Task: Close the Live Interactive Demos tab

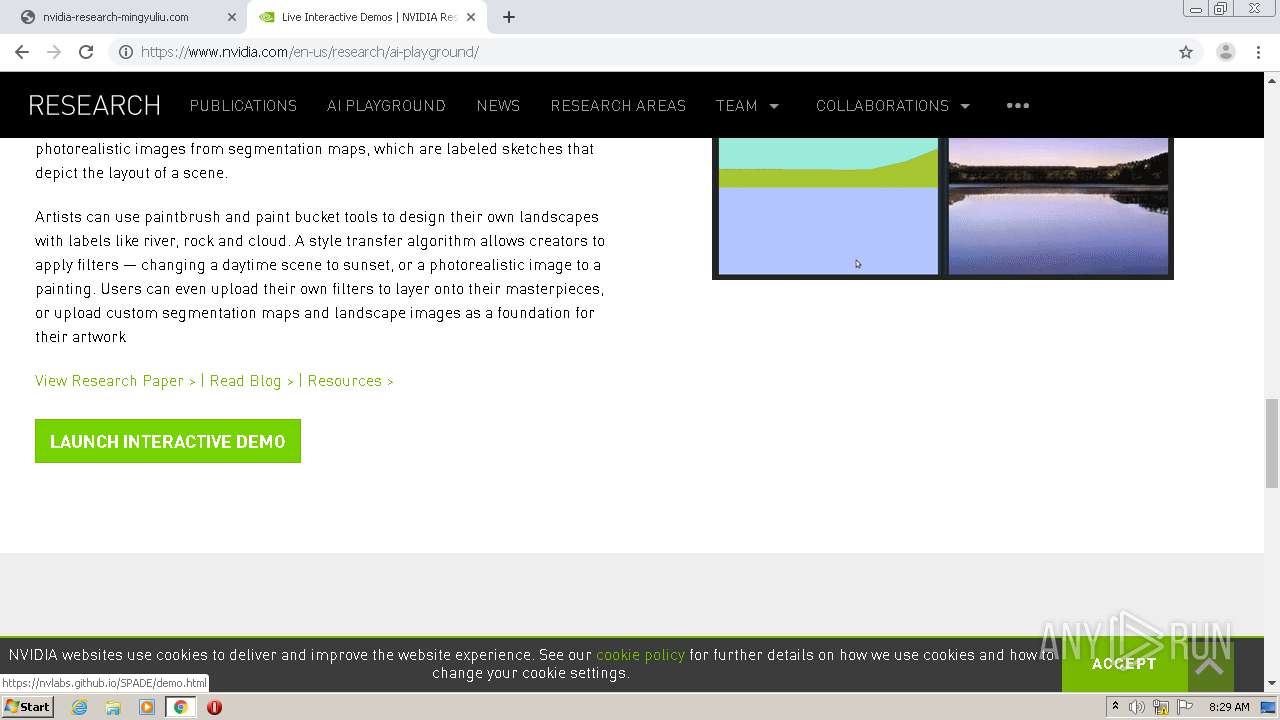Action: (x=471, y=17)
